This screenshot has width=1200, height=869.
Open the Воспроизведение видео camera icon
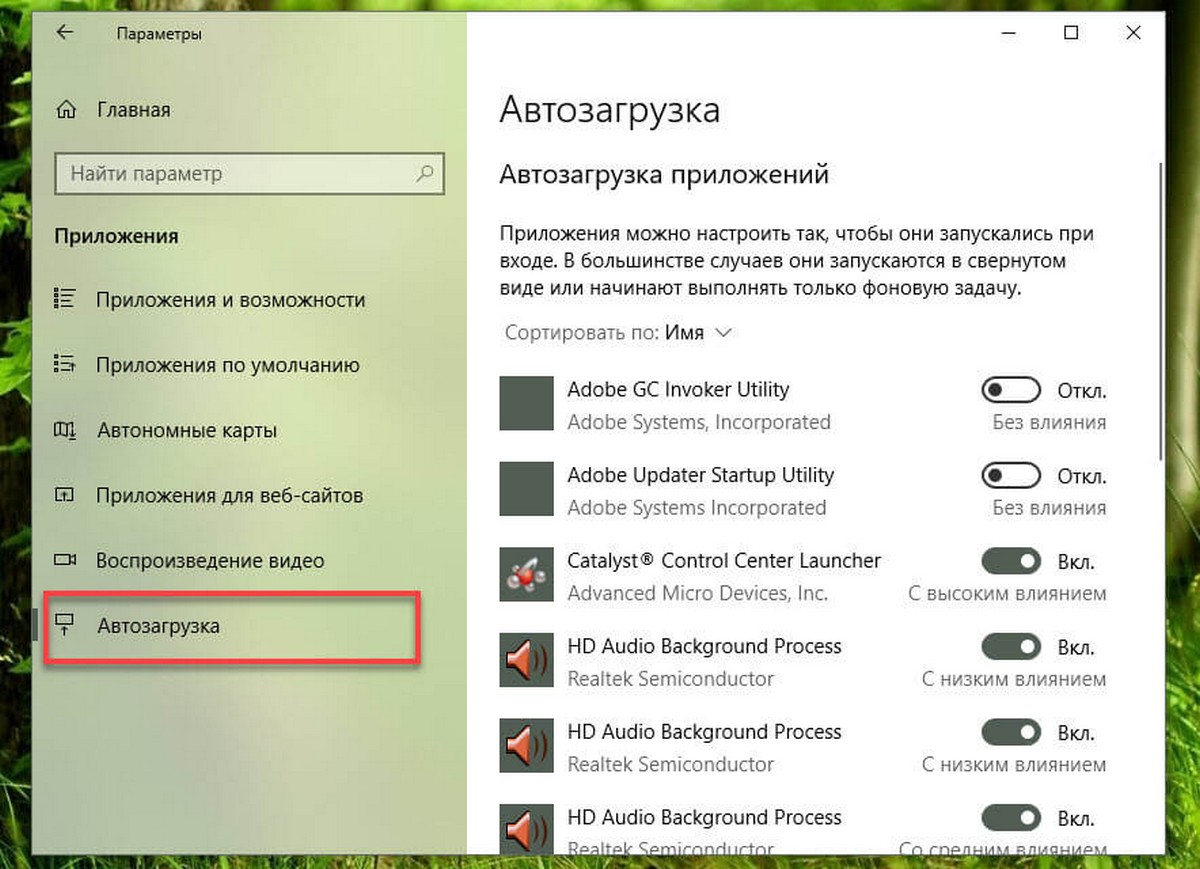(65, 560)
